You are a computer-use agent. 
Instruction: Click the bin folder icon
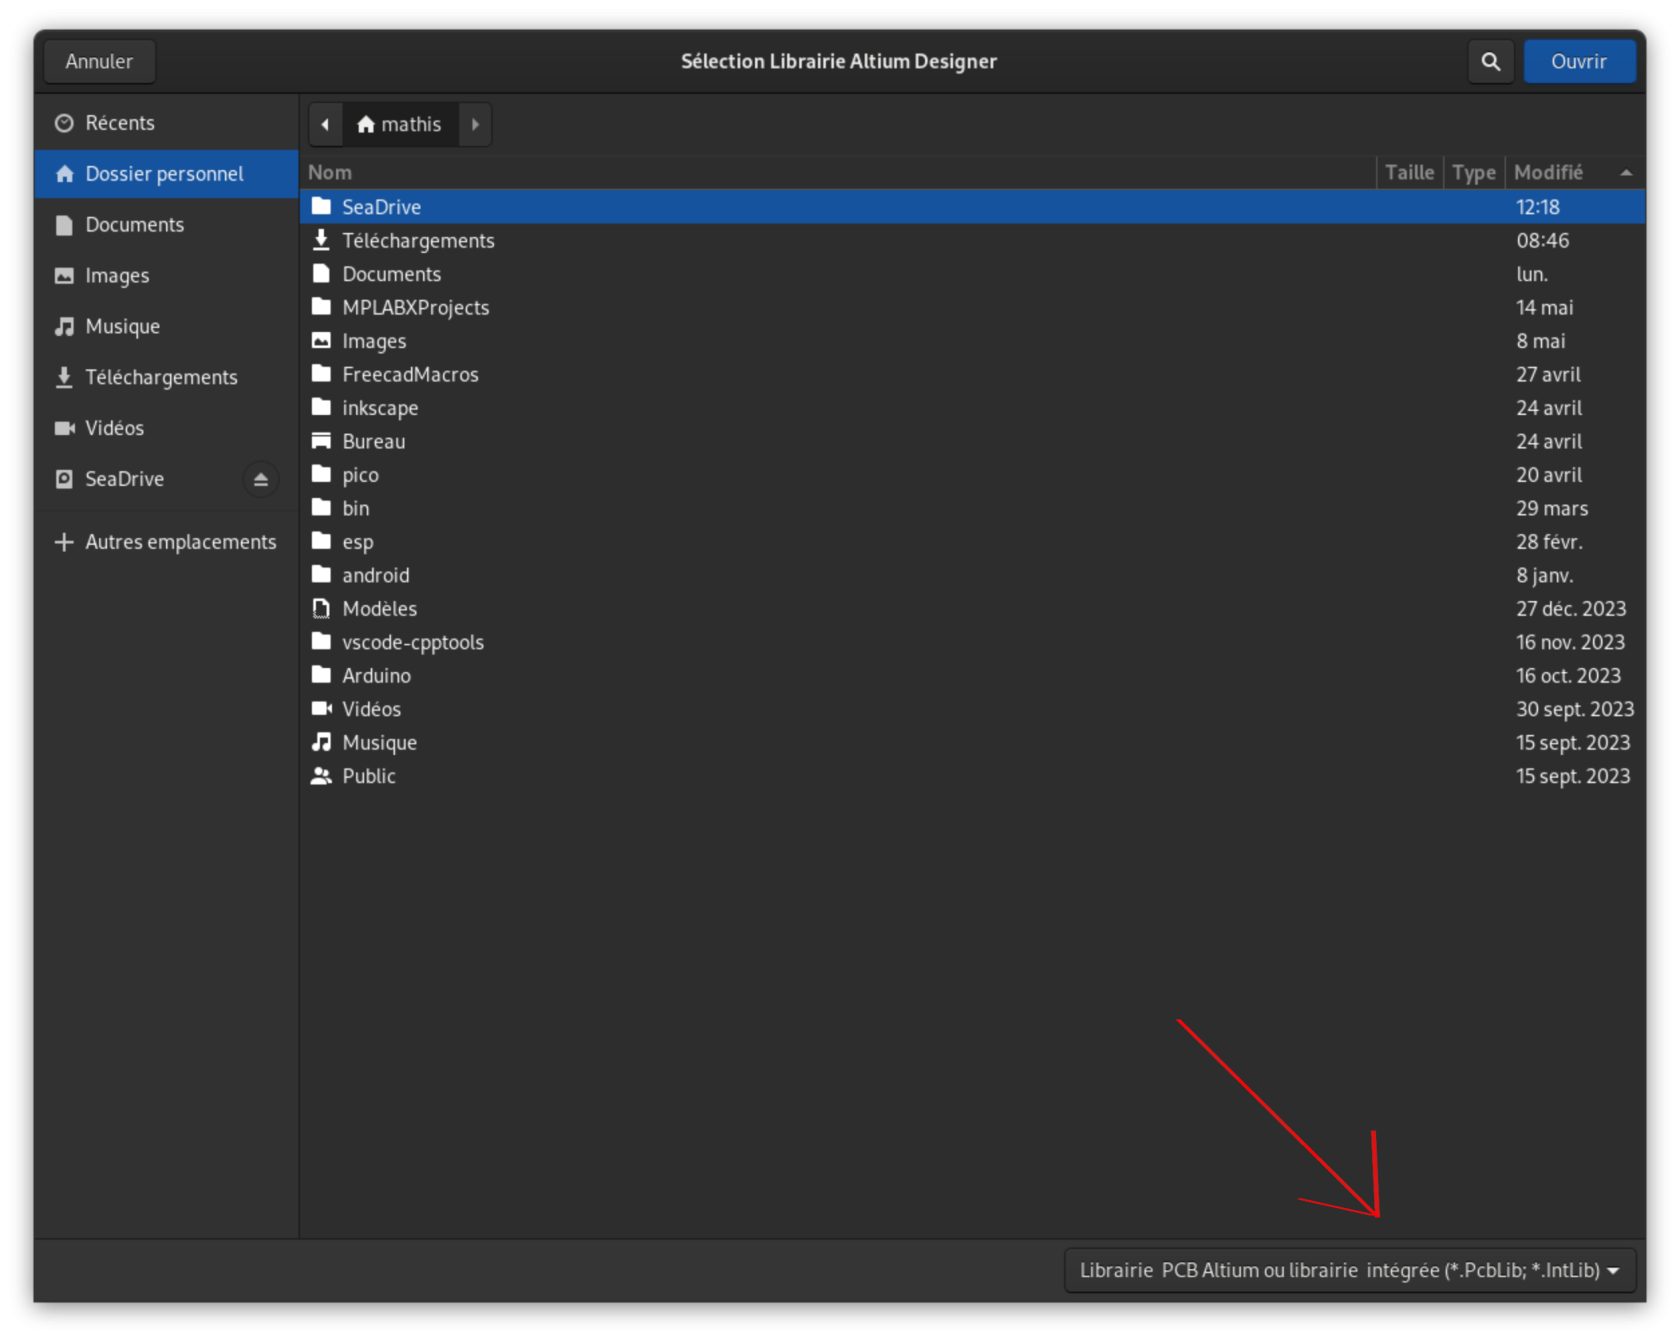click(321, 508)
